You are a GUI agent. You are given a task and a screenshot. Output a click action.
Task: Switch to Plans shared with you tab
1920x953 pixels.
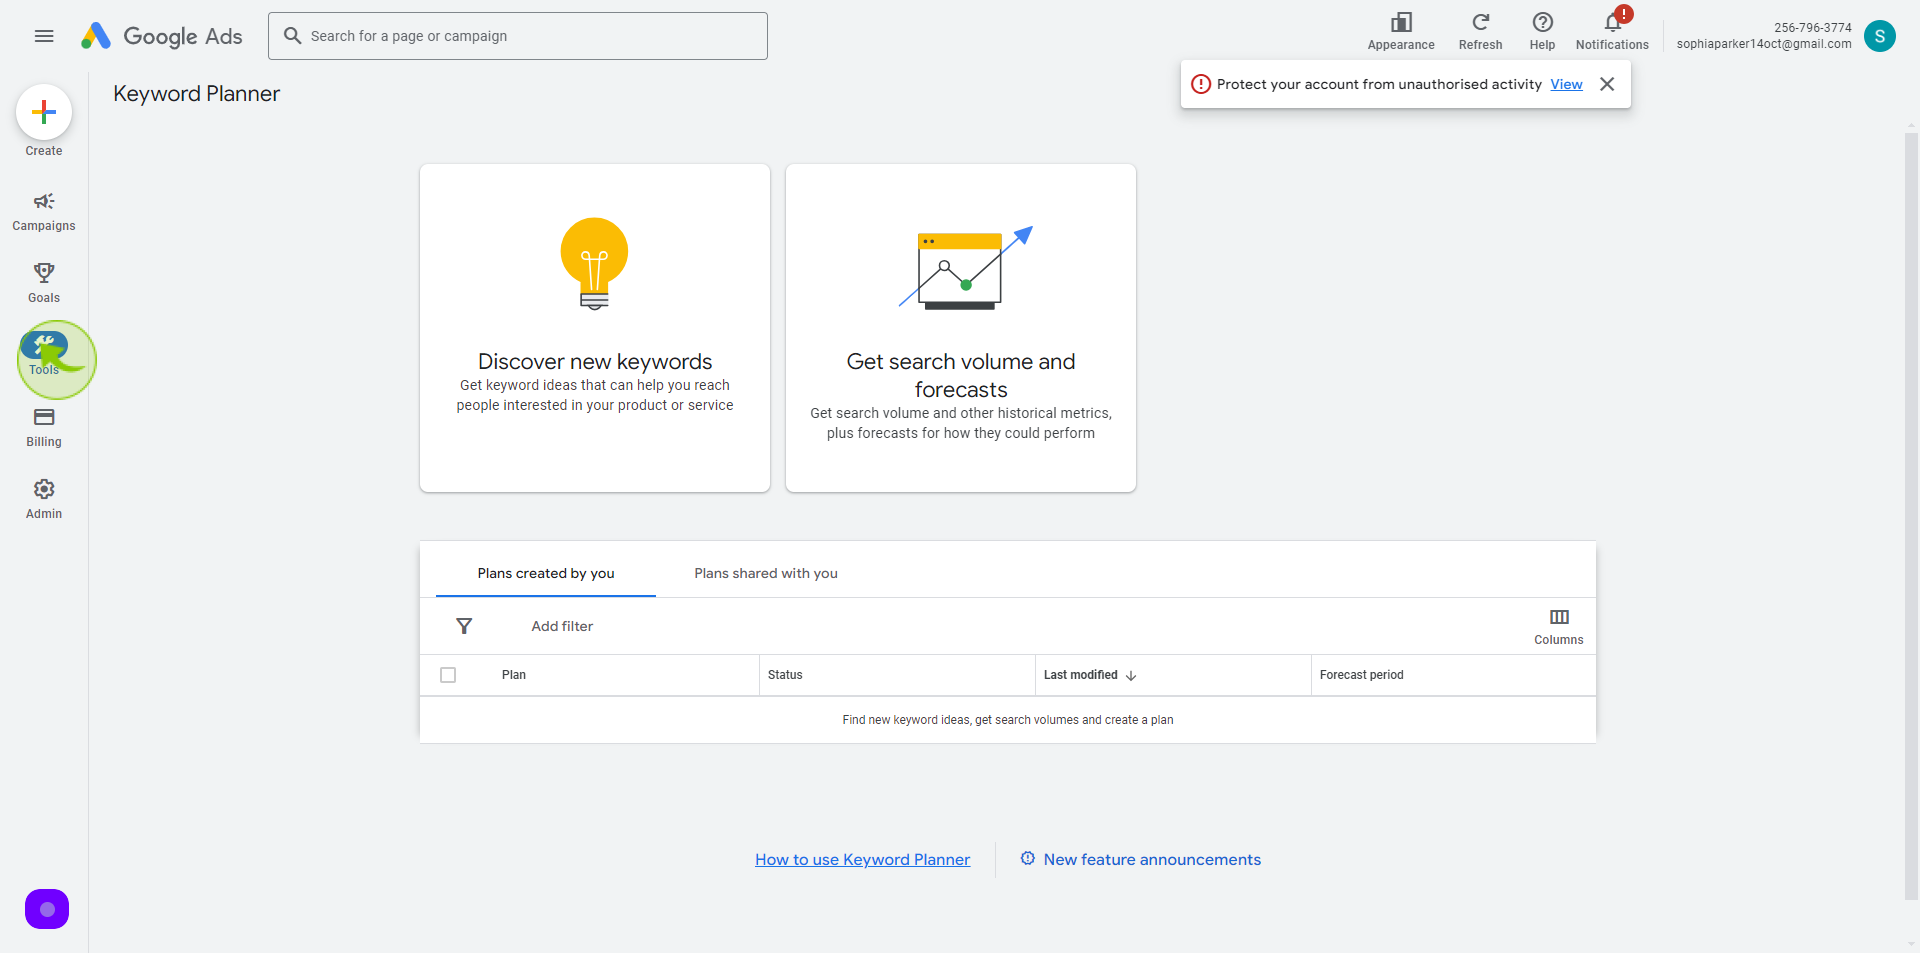tap(766, 573)
